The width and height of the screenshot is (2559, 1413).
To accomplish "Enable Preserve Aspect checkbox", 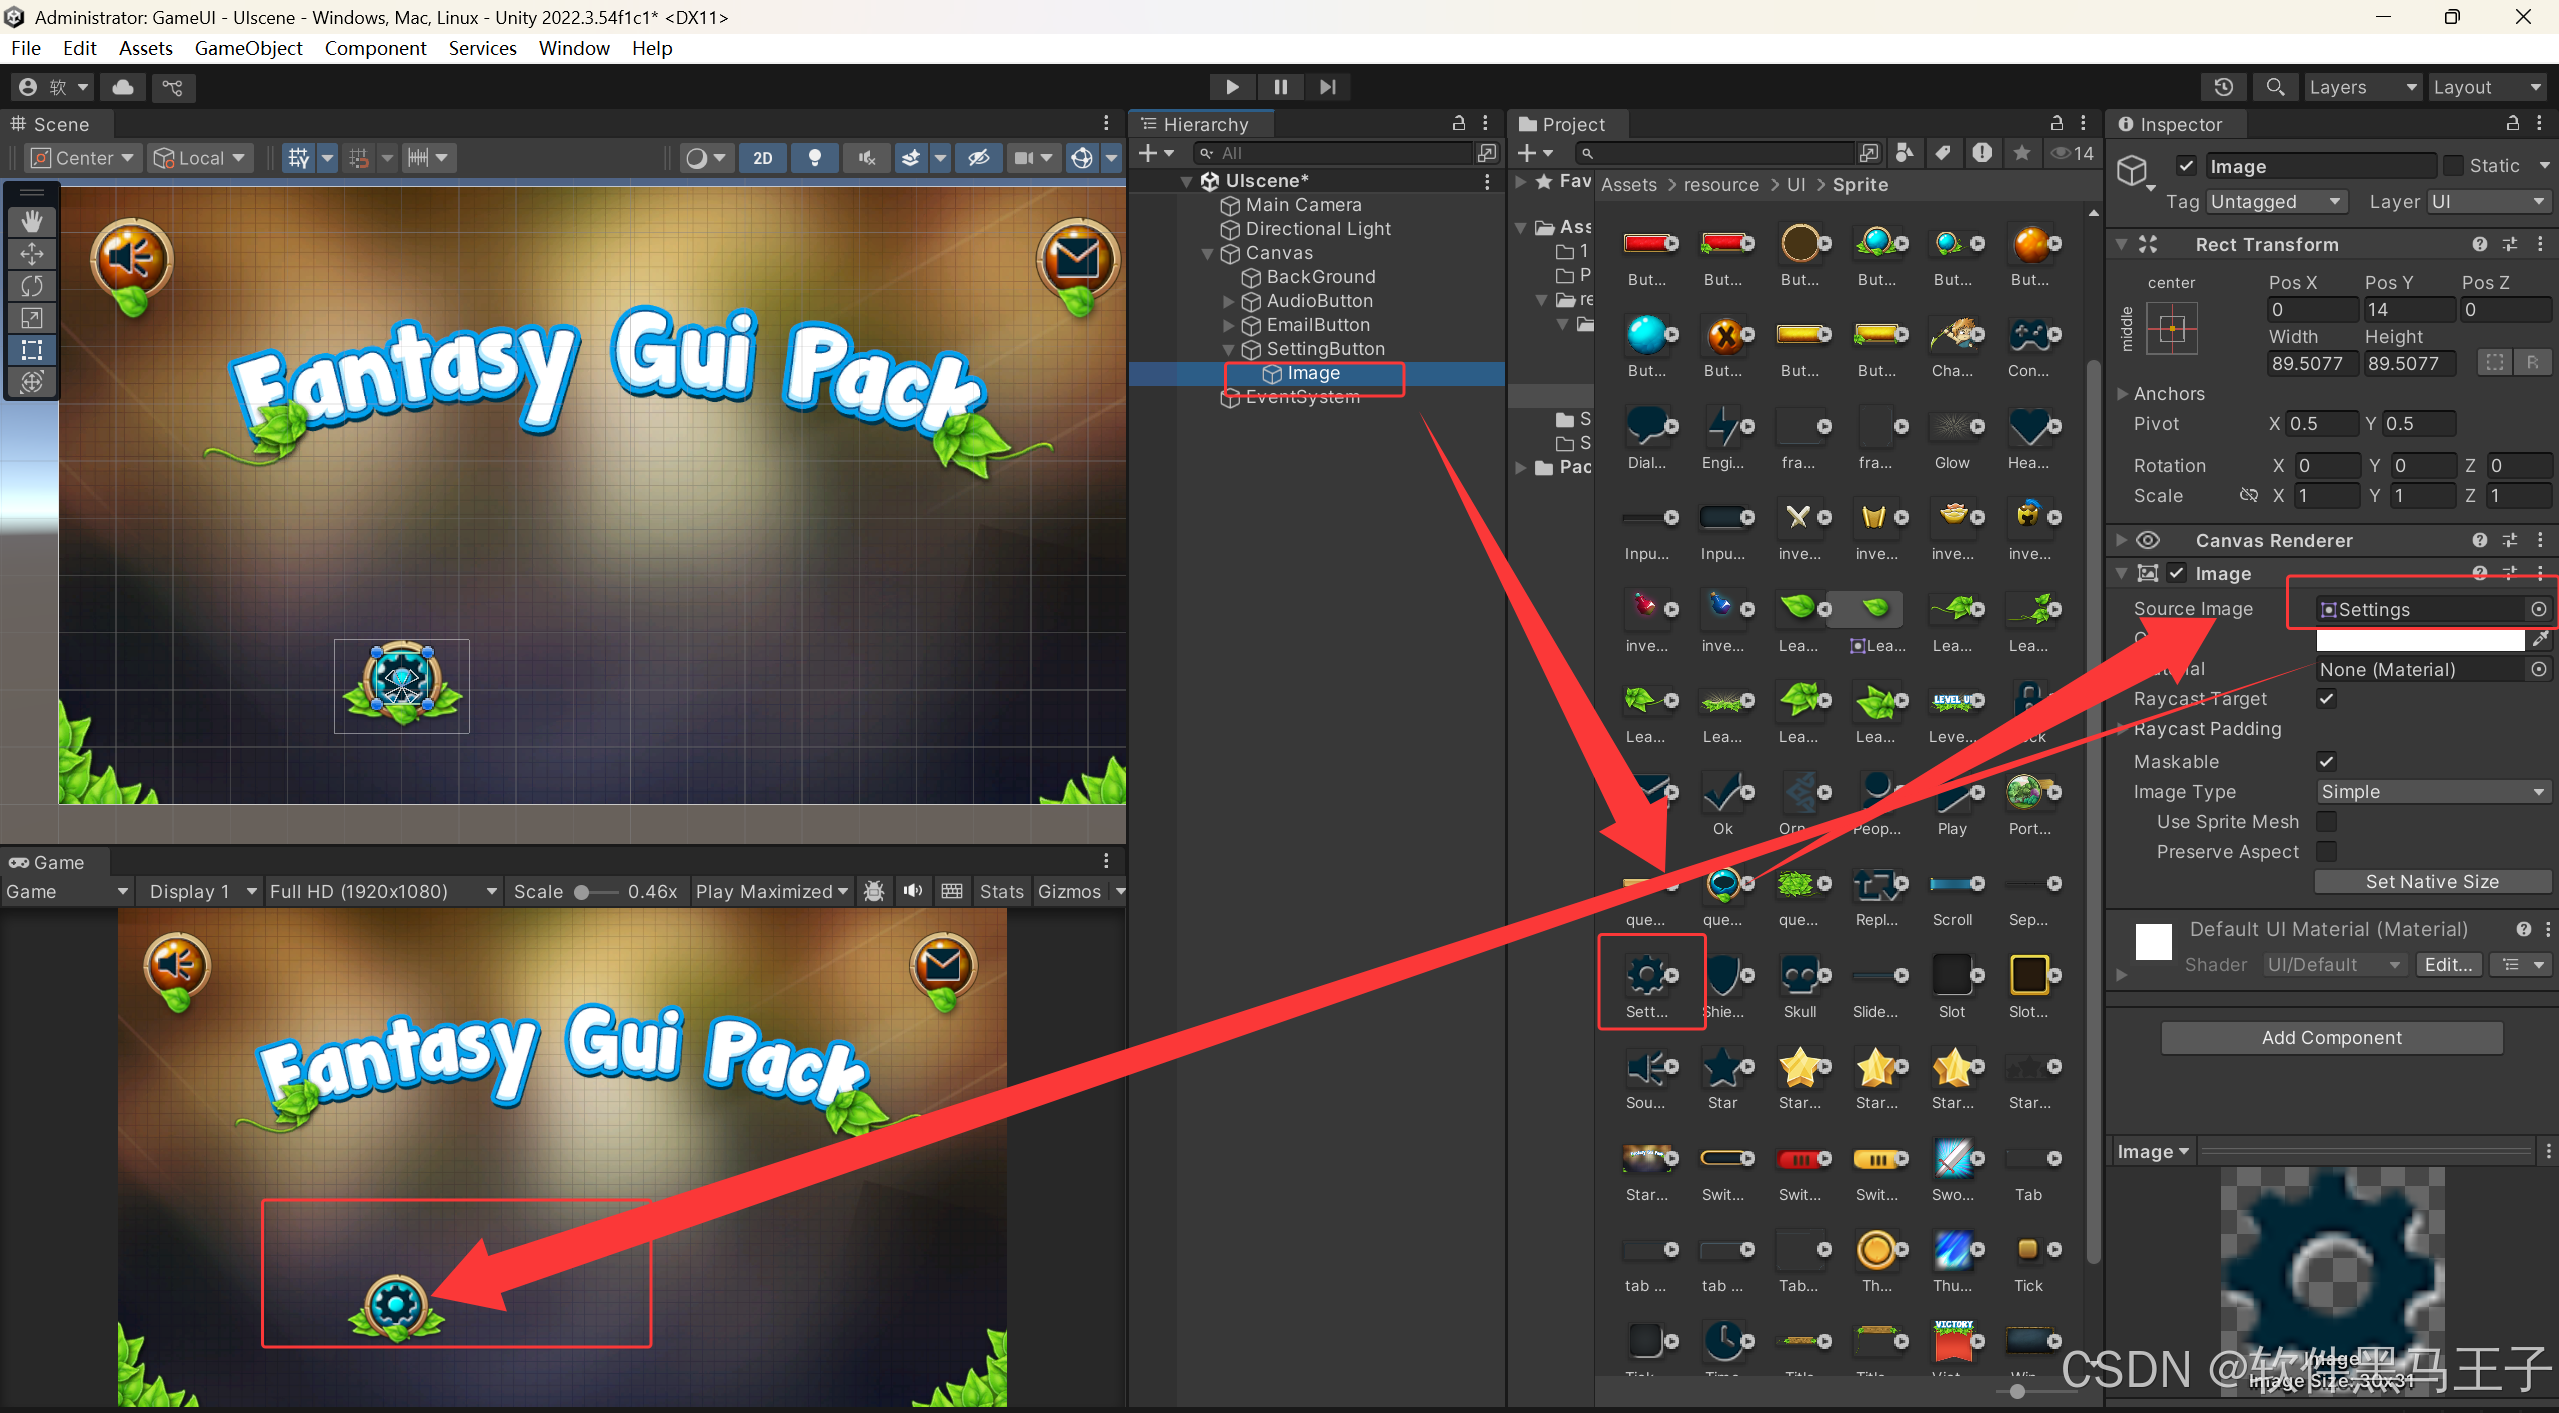I will [2327, 852].
